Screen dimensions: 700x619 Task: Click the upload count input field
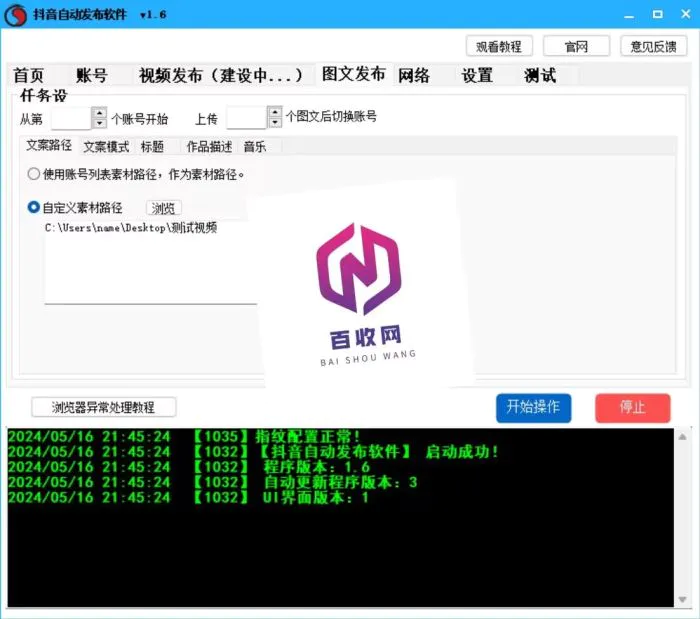[246, 118]
